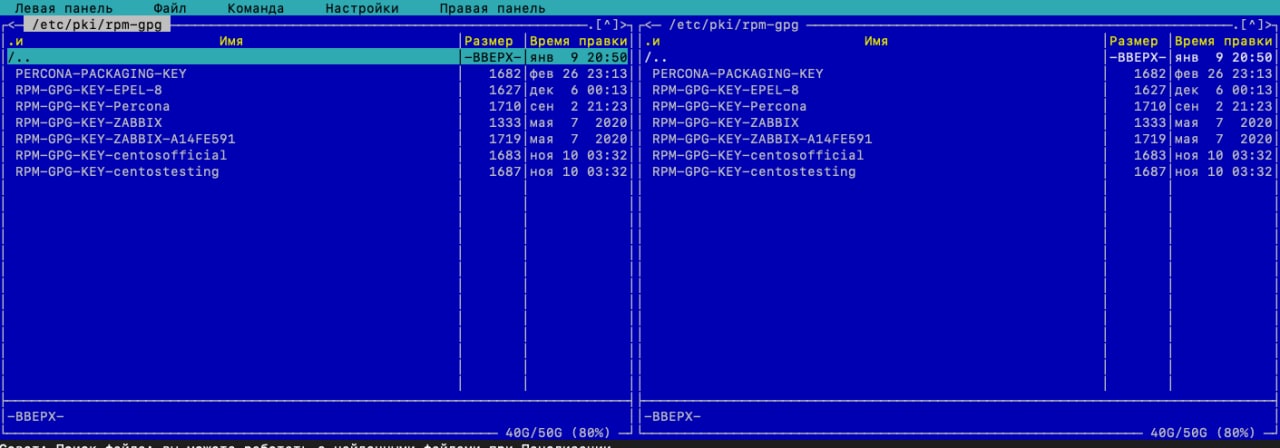Click left panel mini-status line -ВВЕРХ-
Viewport: 1280px width, 448px height.
(35, 416)
